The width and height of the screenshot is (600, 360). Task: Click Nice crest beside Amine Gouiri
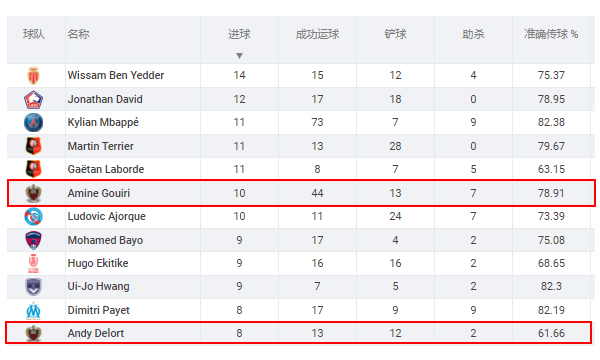[x=33, y=193]
